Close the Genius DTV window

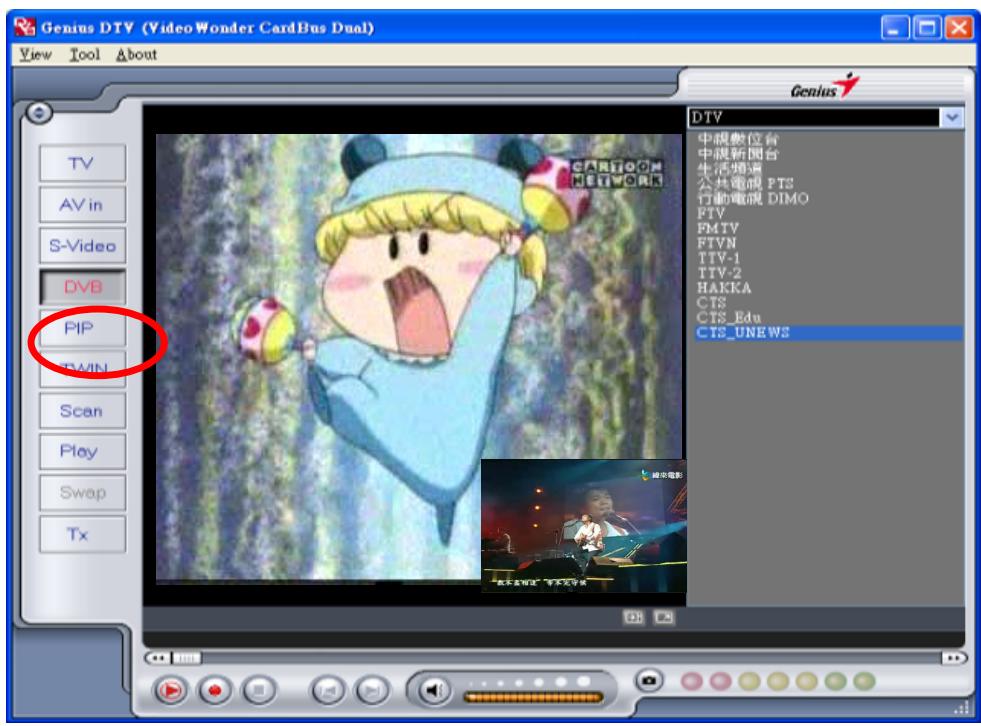958,28
